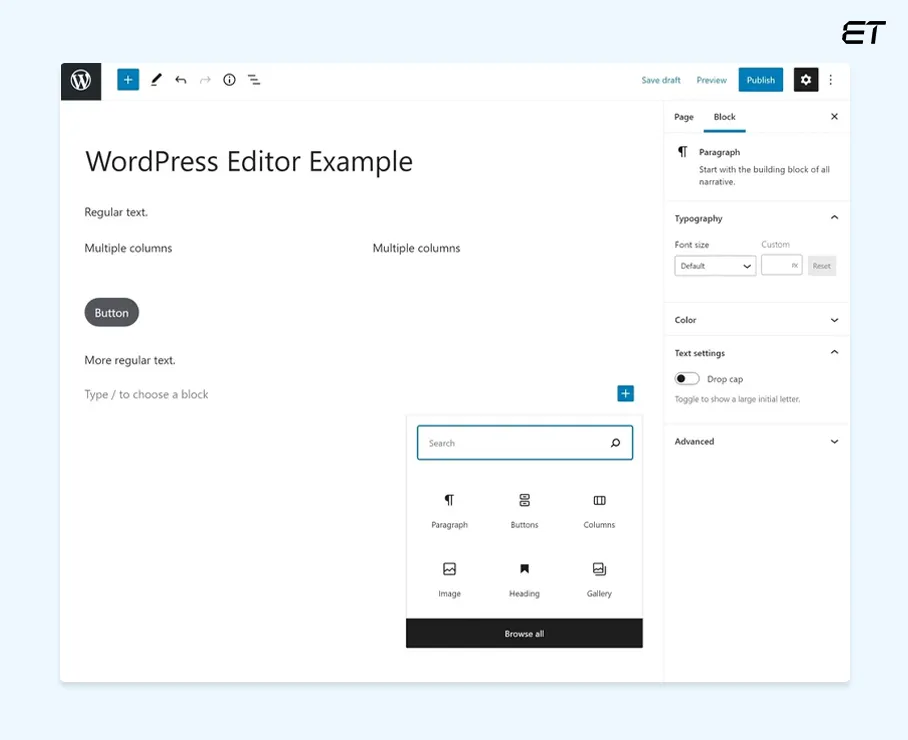
Task: Click the Custom font size field
Action: click(781, 265)
